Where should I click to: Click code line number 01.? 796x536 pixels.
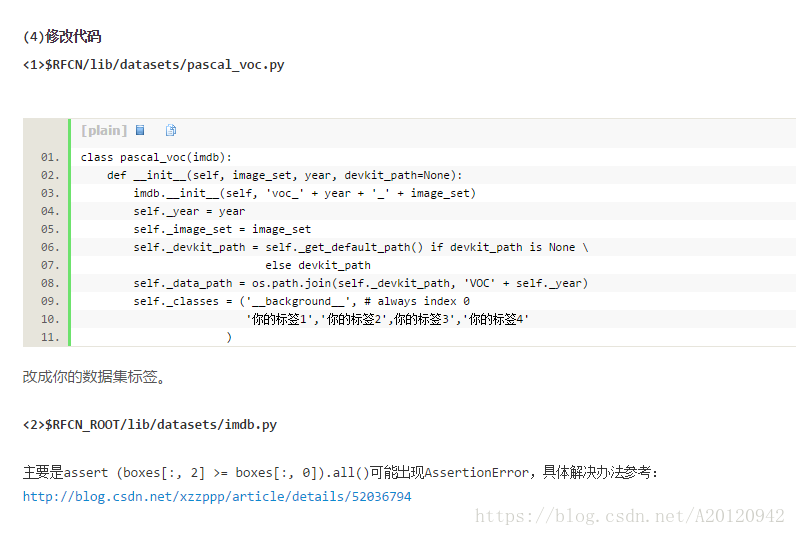(x=50, y=157)
